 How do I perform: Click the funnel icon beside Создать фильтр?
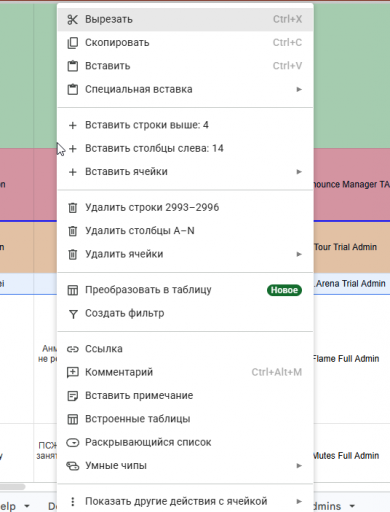coord(73,314)
